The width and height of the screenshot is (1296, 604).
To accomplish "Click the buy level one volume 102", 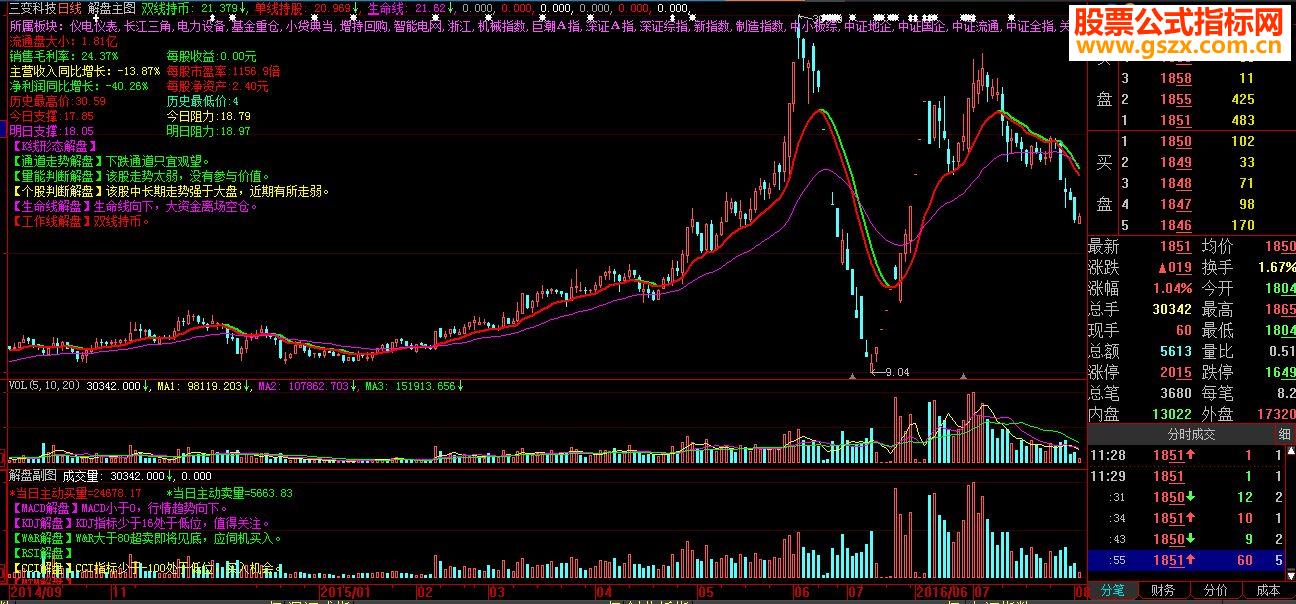I will [1243, 142].
